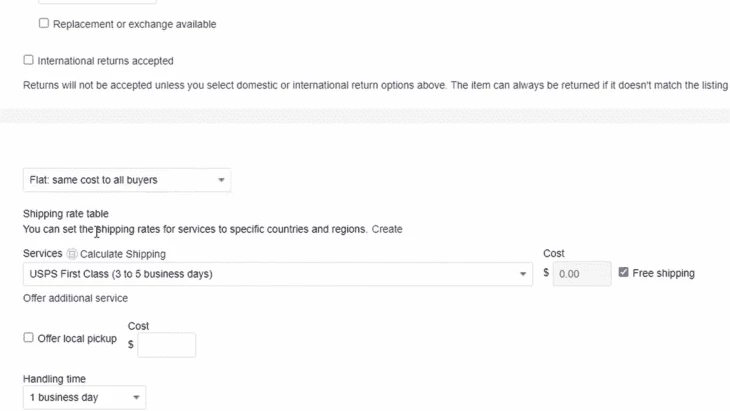730x411 pixels.
Task: Click the Handling time label
Action: [54, 379]
